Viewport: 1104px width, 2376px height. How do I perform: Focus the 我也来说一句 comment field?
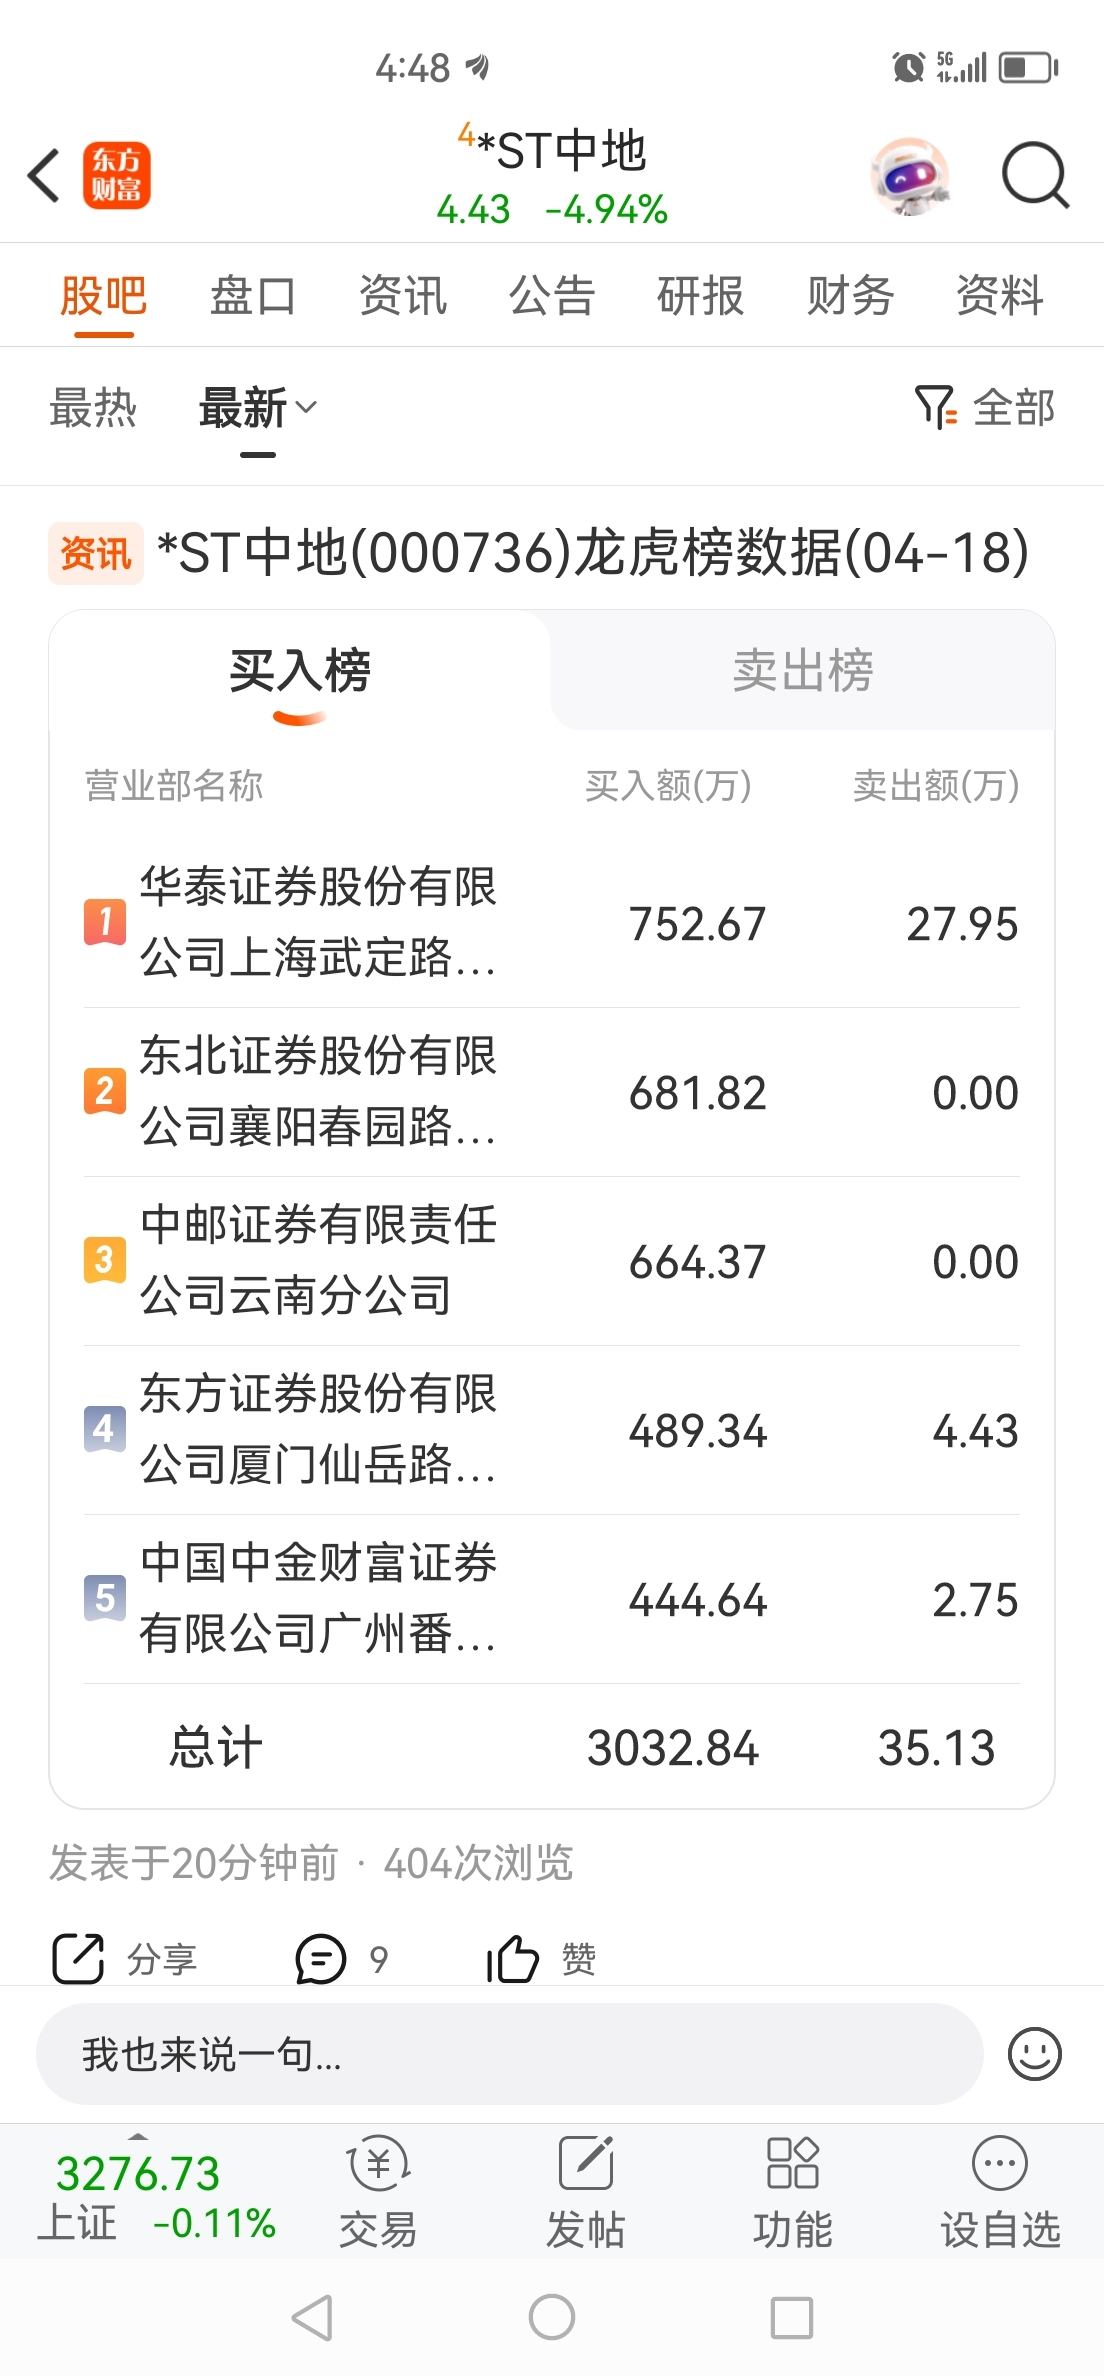point(510,2054)
